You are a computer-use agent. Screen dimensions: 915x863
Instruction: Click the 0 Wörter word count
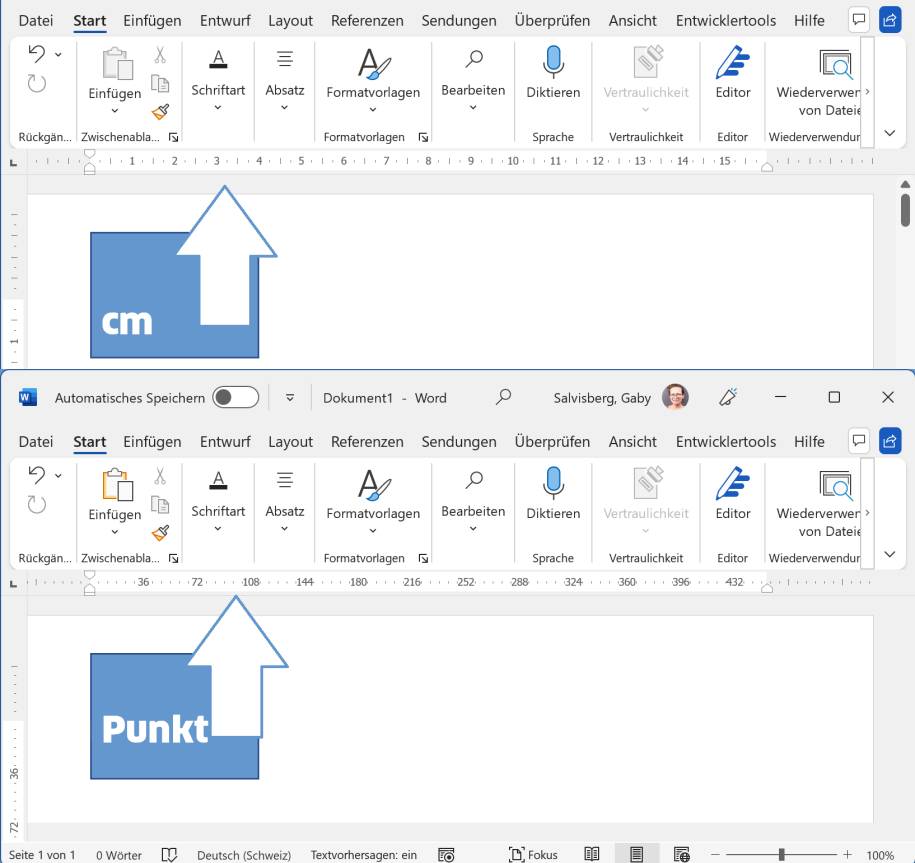119,855
